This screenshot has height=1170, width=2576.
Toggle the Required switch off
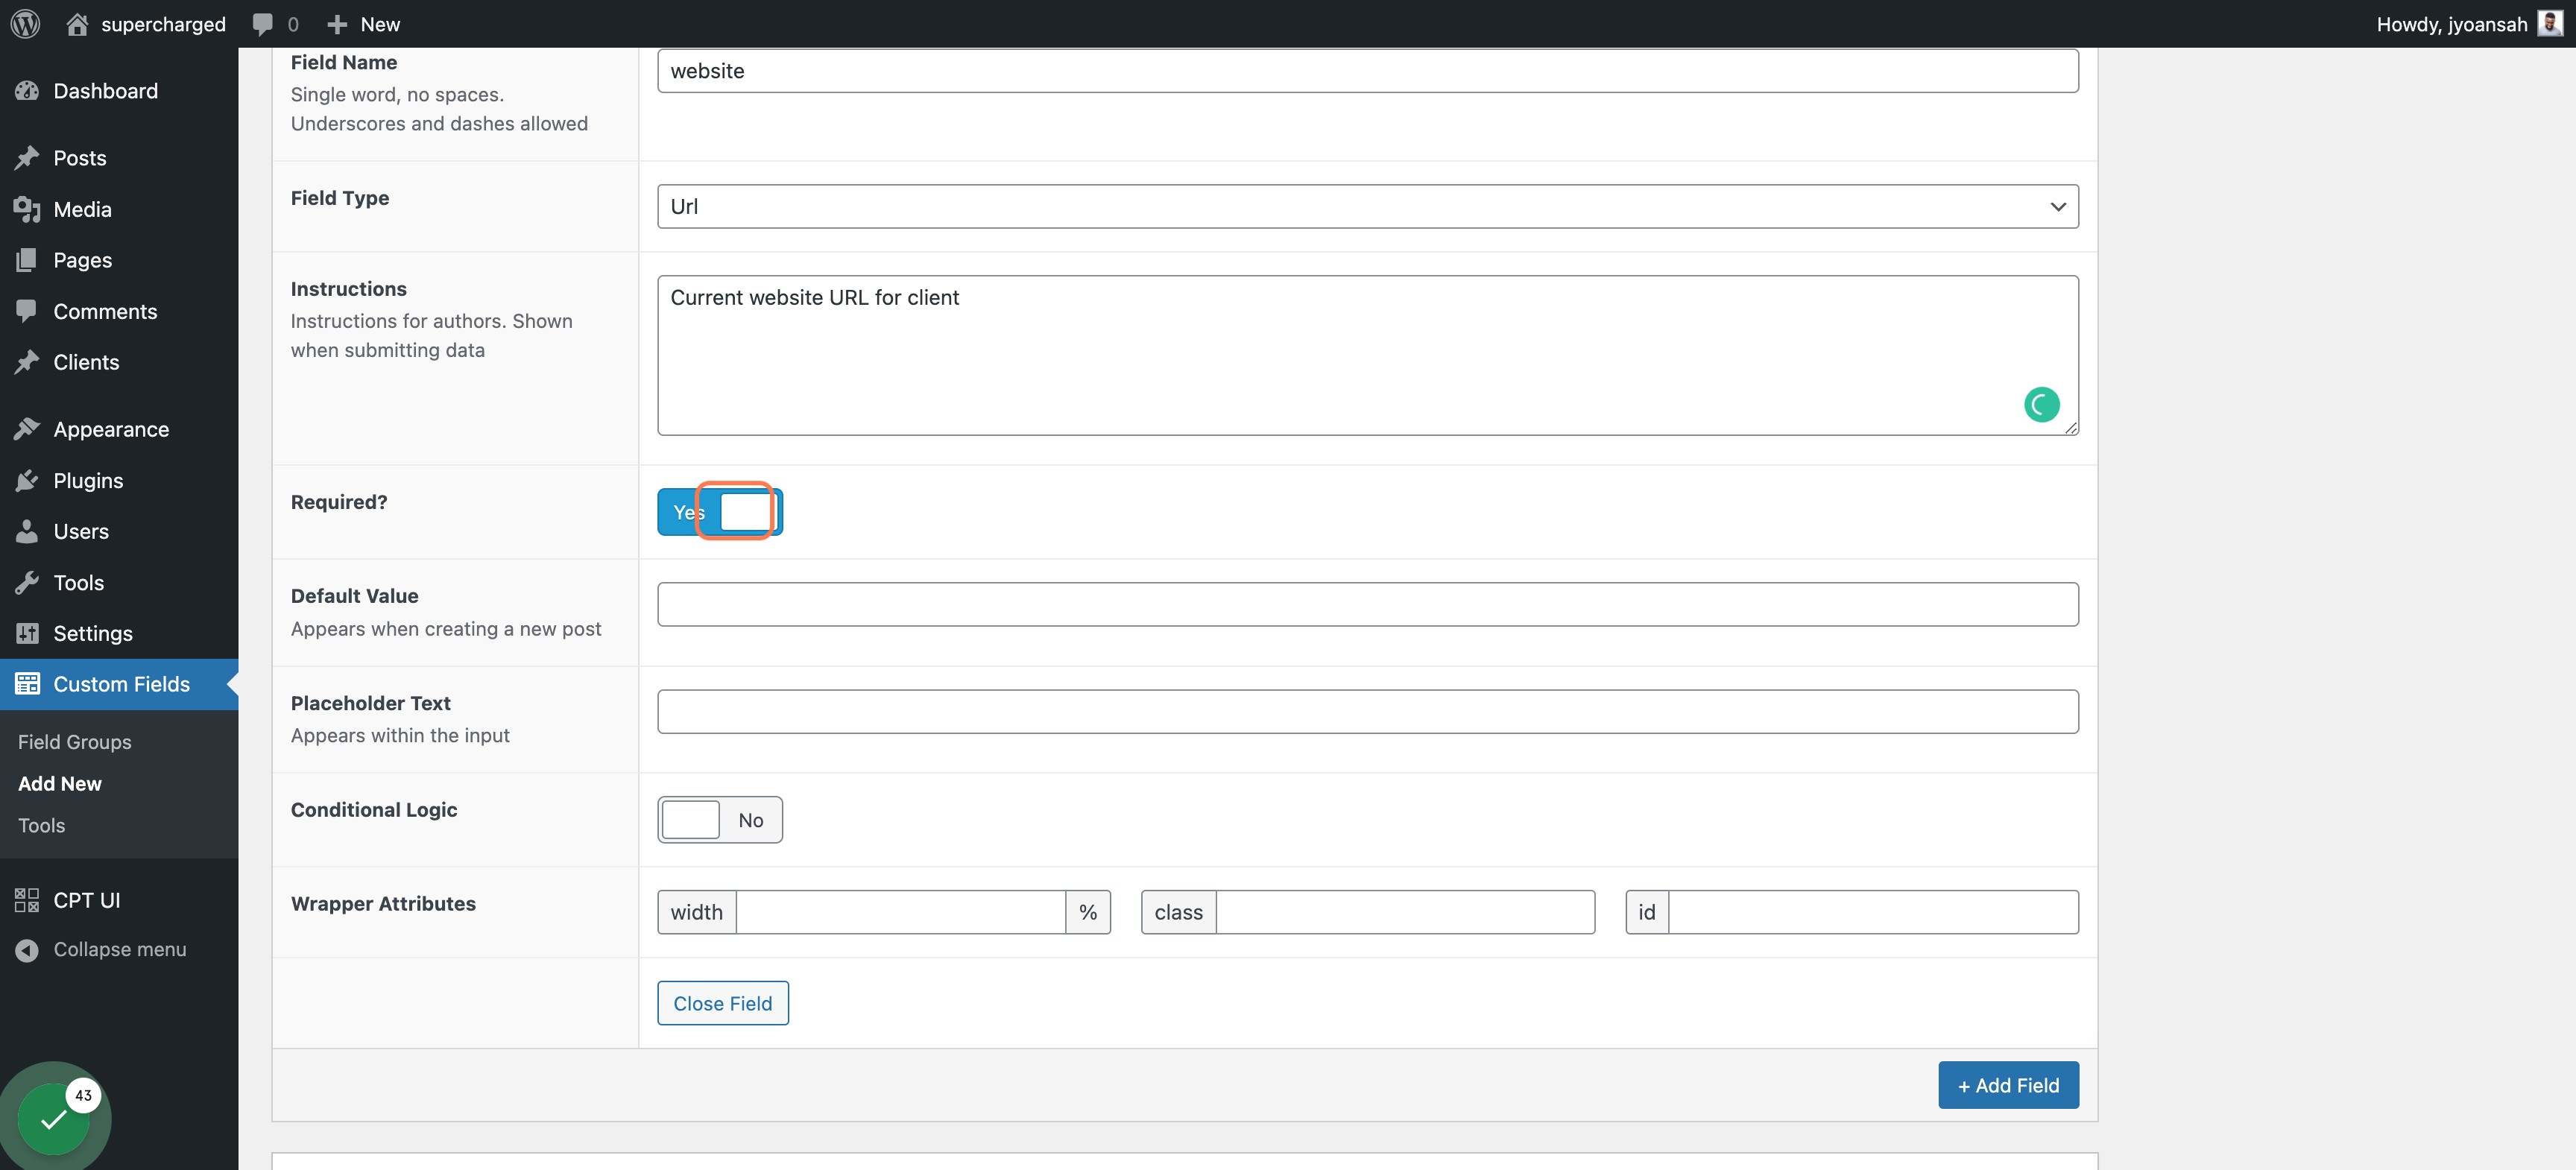click(x=720, y=512)
